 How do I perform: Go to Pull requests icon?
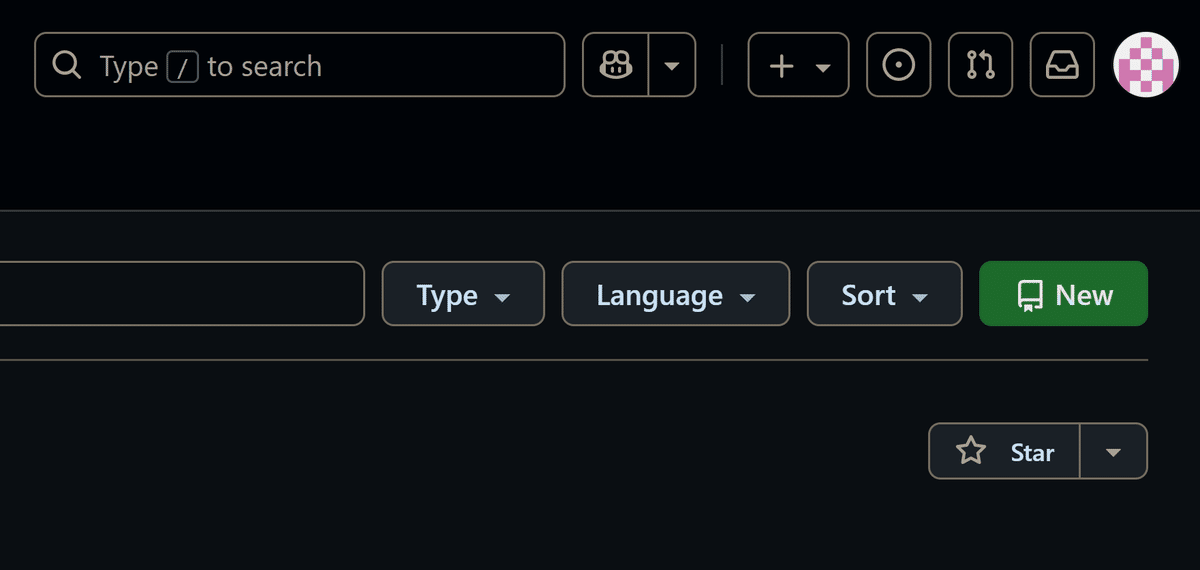tap(980, 65)
